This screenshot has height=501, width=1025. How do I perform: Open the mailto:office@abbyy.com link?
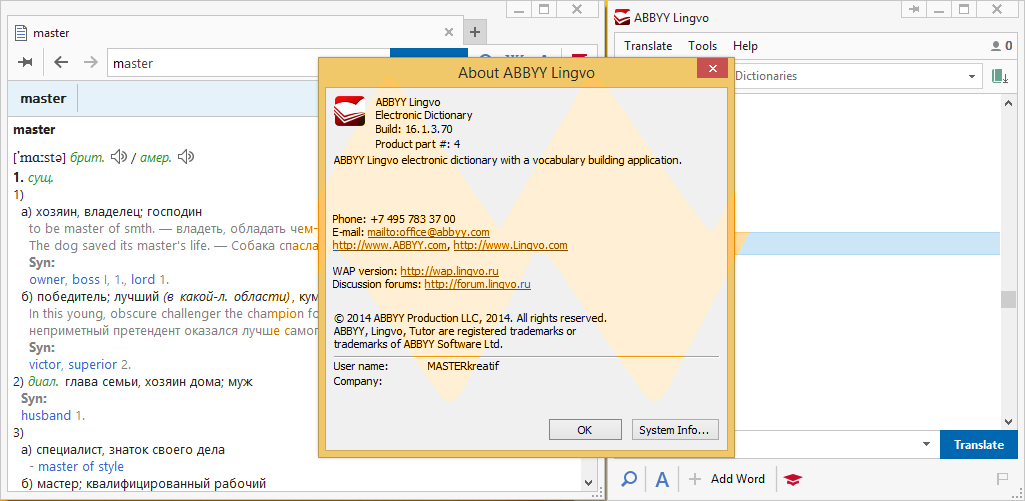tap(428, 232)
